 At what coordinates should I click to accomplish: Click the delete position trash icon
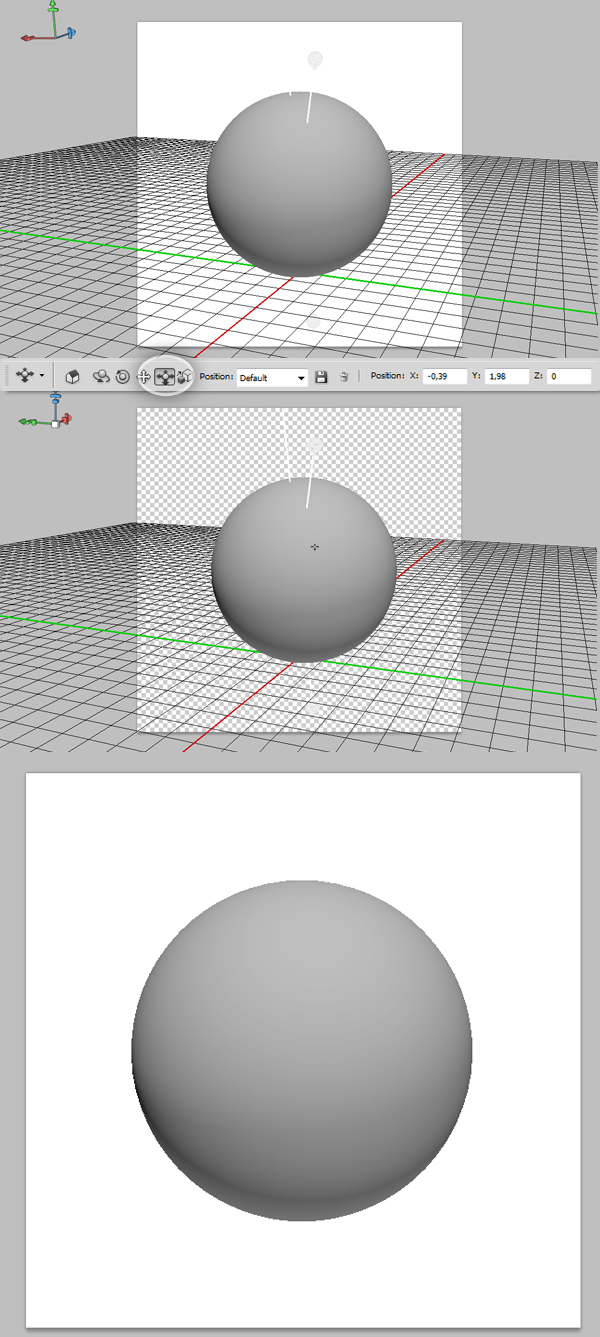click(343, 377)
